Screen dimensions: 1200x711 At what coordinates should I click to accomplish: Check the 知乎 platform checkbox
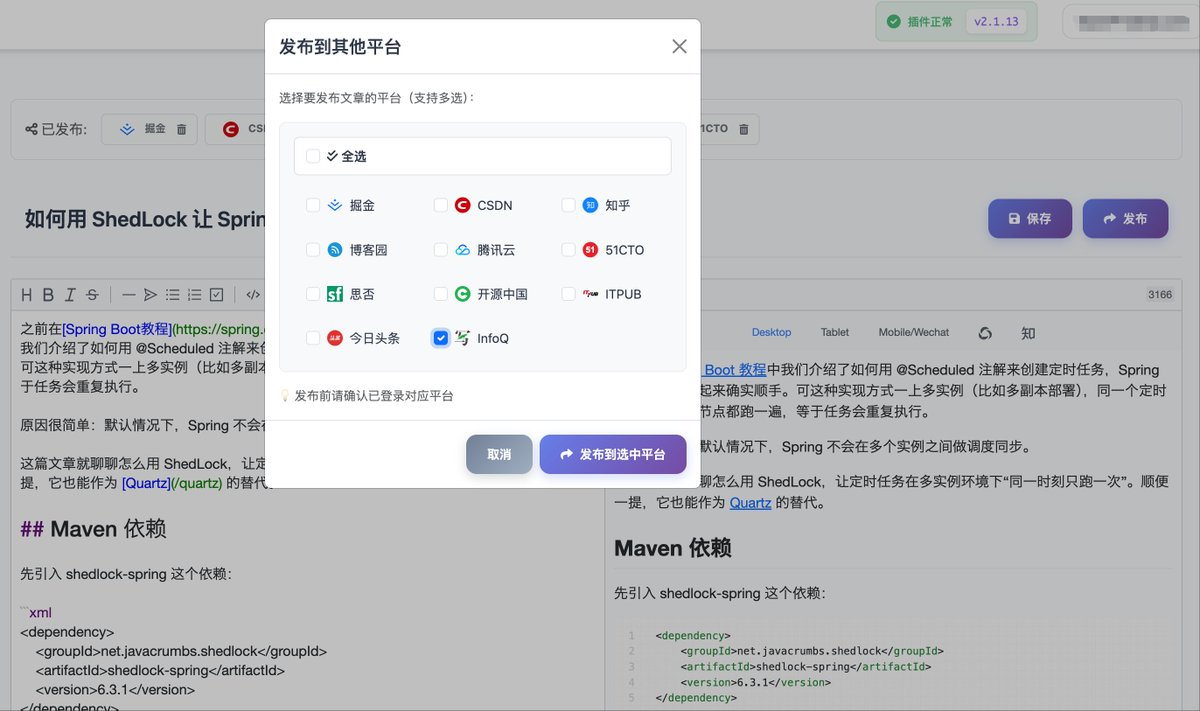pyautogui.click(x=568, y=205)
